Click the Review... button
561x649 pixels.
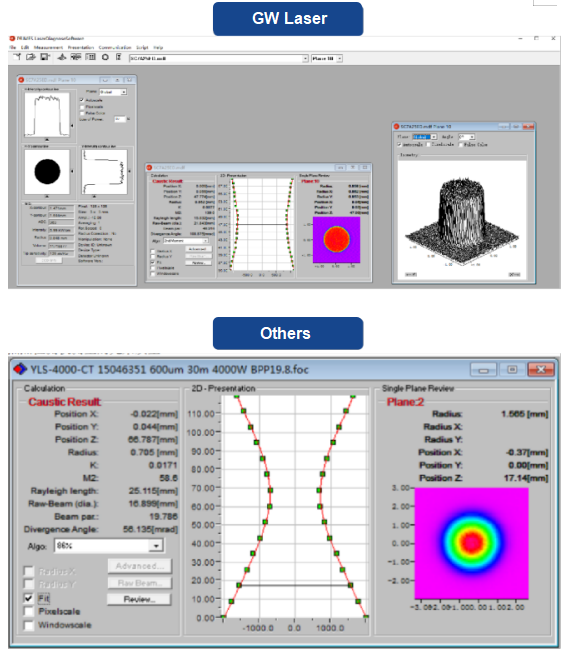(139, 599)
